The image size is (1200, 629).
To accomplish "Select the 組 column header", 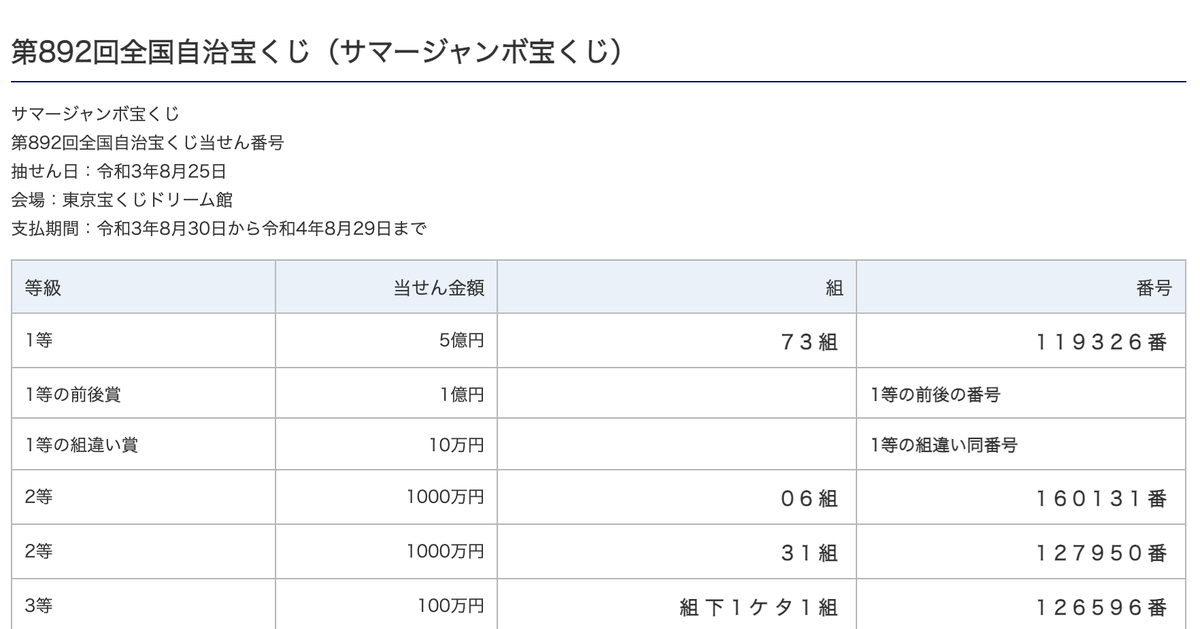I will click(x=834, y=288).
